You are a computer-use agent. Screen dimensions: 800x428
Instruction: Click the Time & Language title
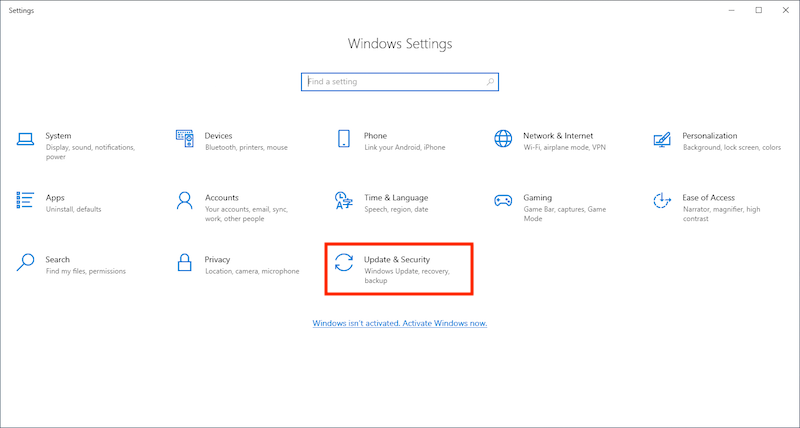pyautogui.click(x=396, y=198)
